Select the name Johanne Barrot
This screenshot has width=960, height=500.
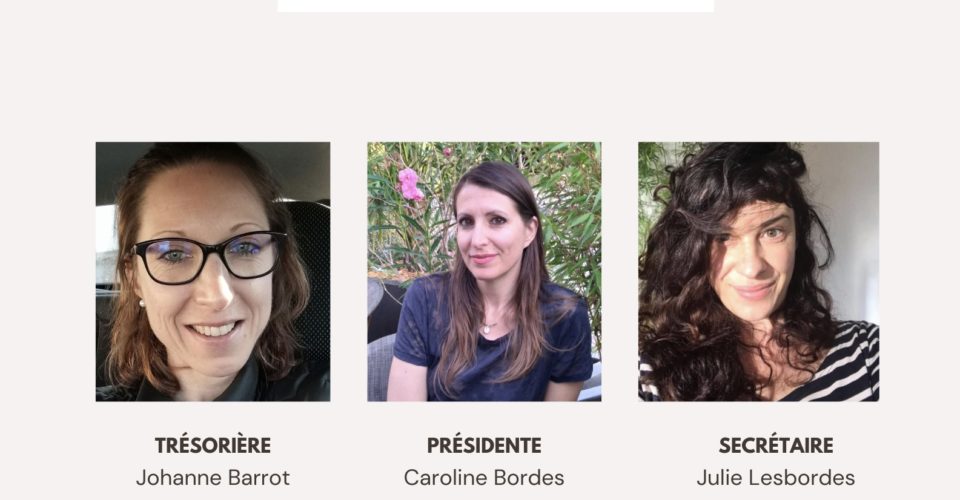(x=213, y=477)
